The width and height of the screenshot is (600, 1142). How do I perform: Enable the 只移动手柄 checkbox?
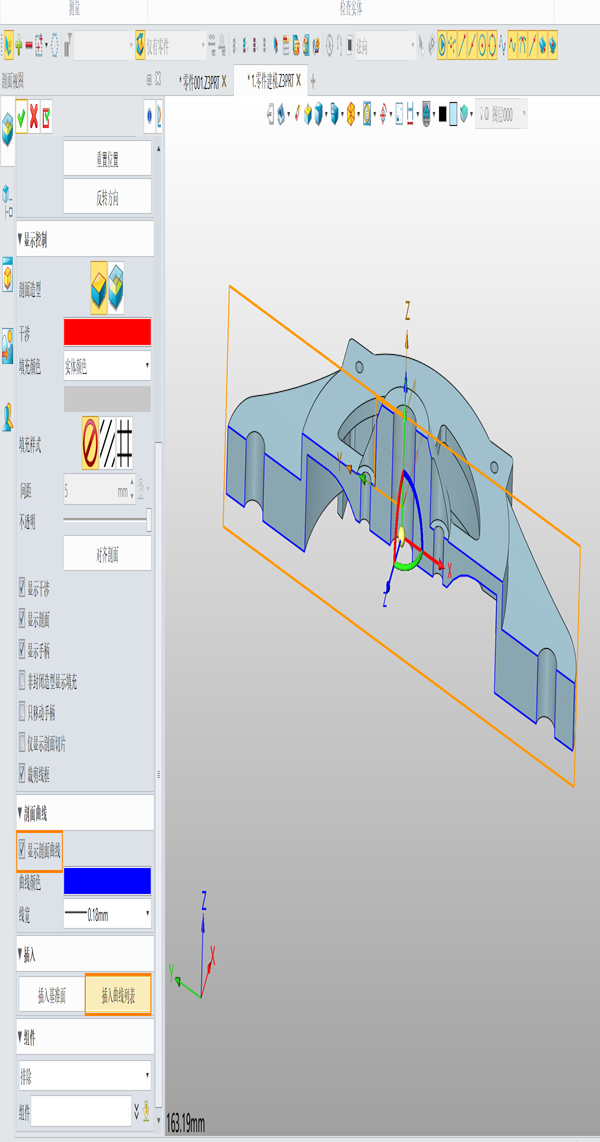click(x=22, y=713)
